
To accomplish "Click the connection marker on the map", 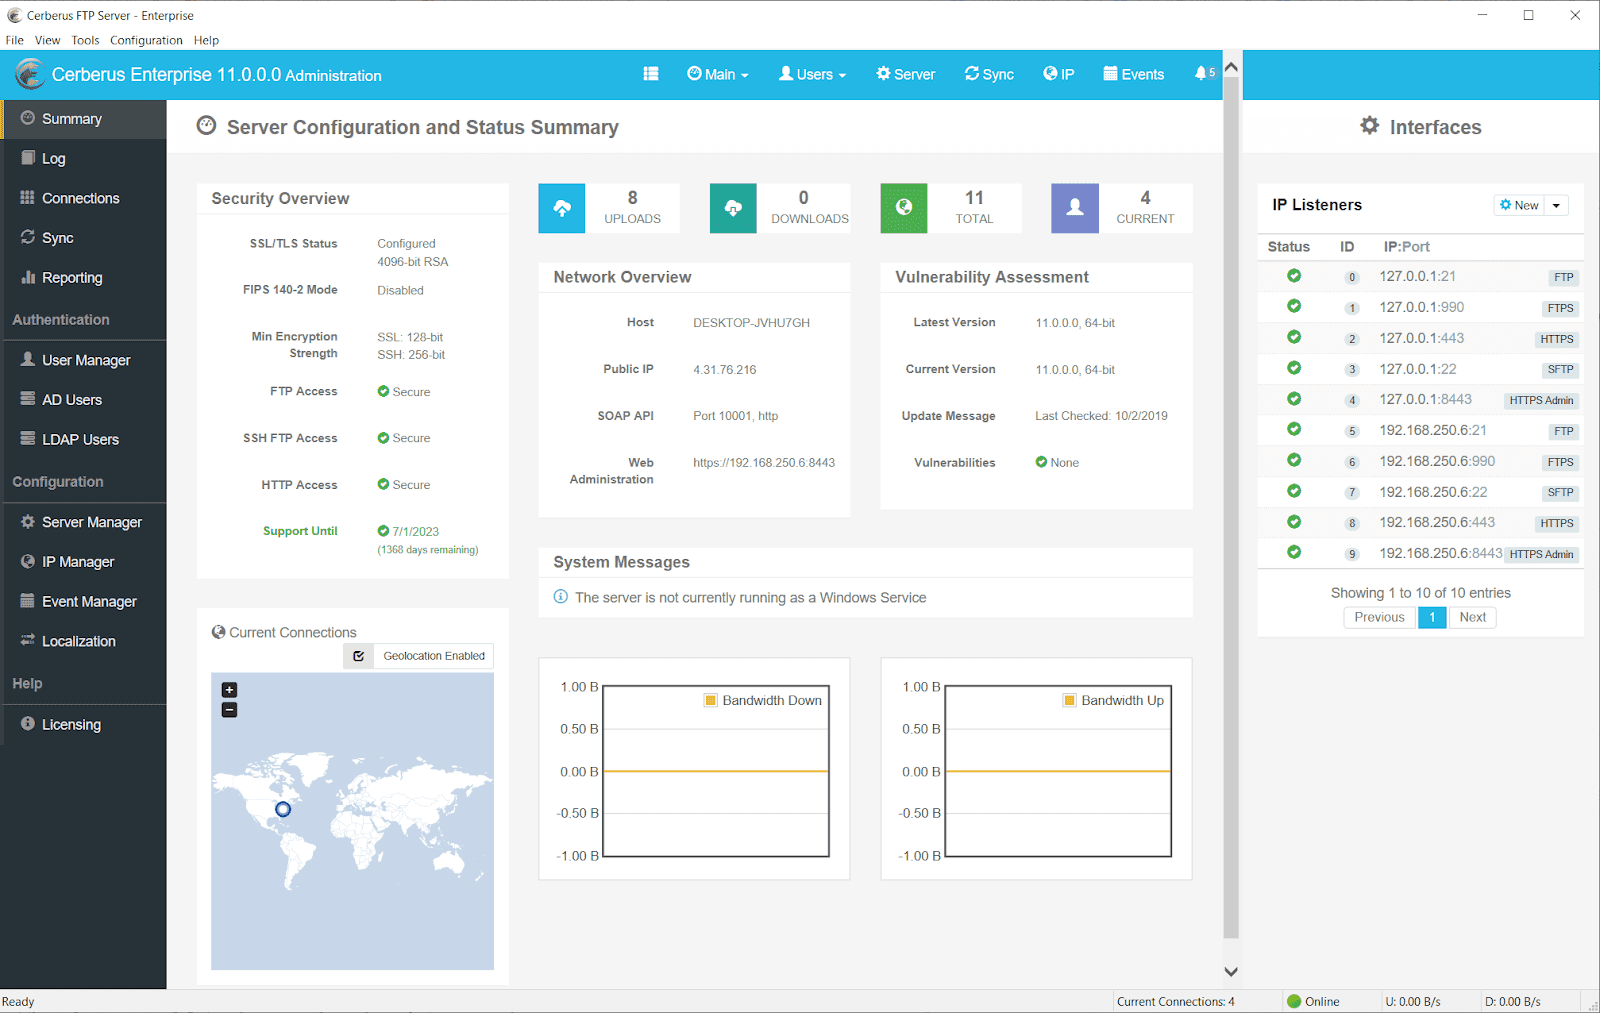I will pos(283,809).
